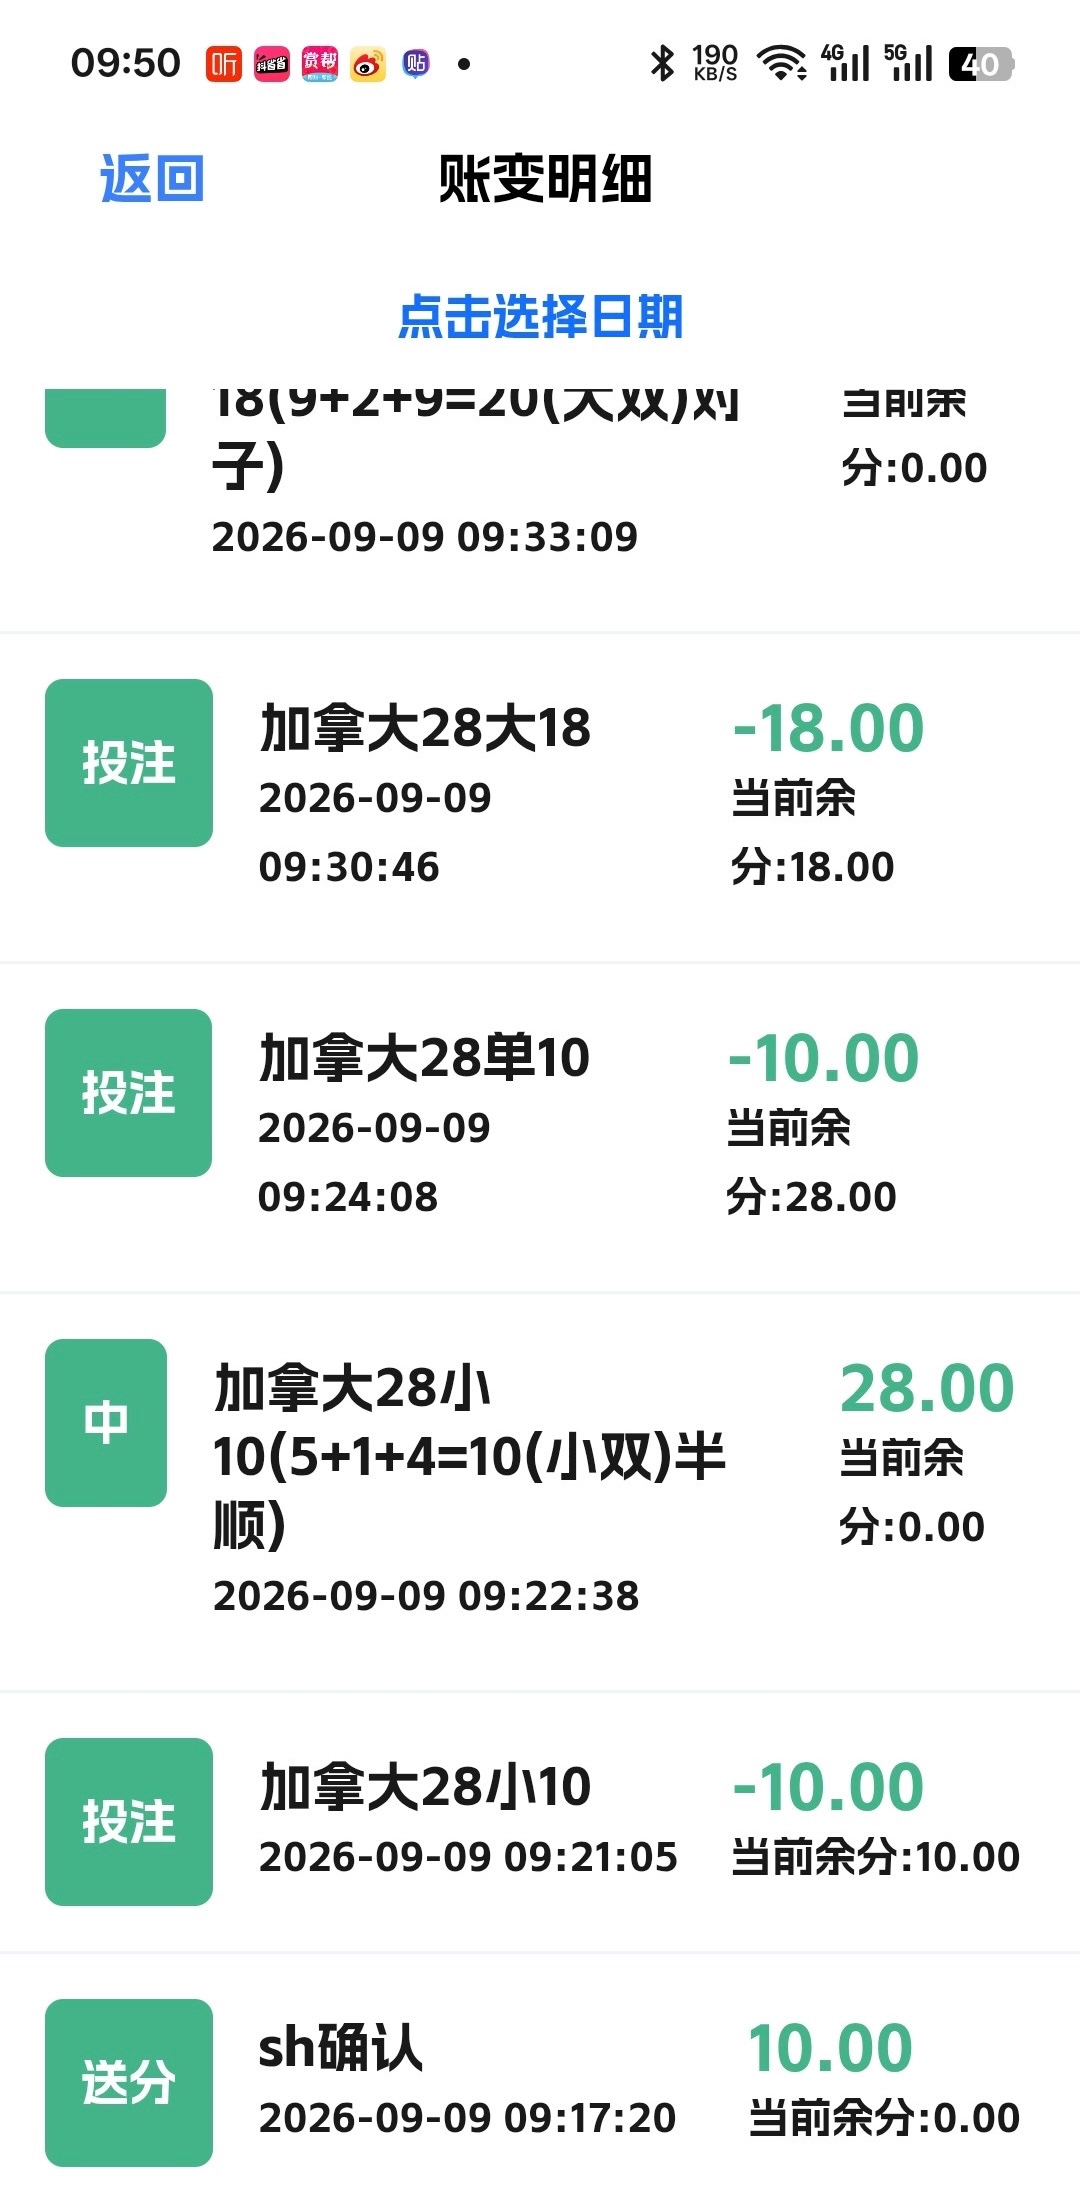The width and height of the screenshot is (1080, 2190).
Task: Select the -18.00 amount entry
Action: point(828,728)
